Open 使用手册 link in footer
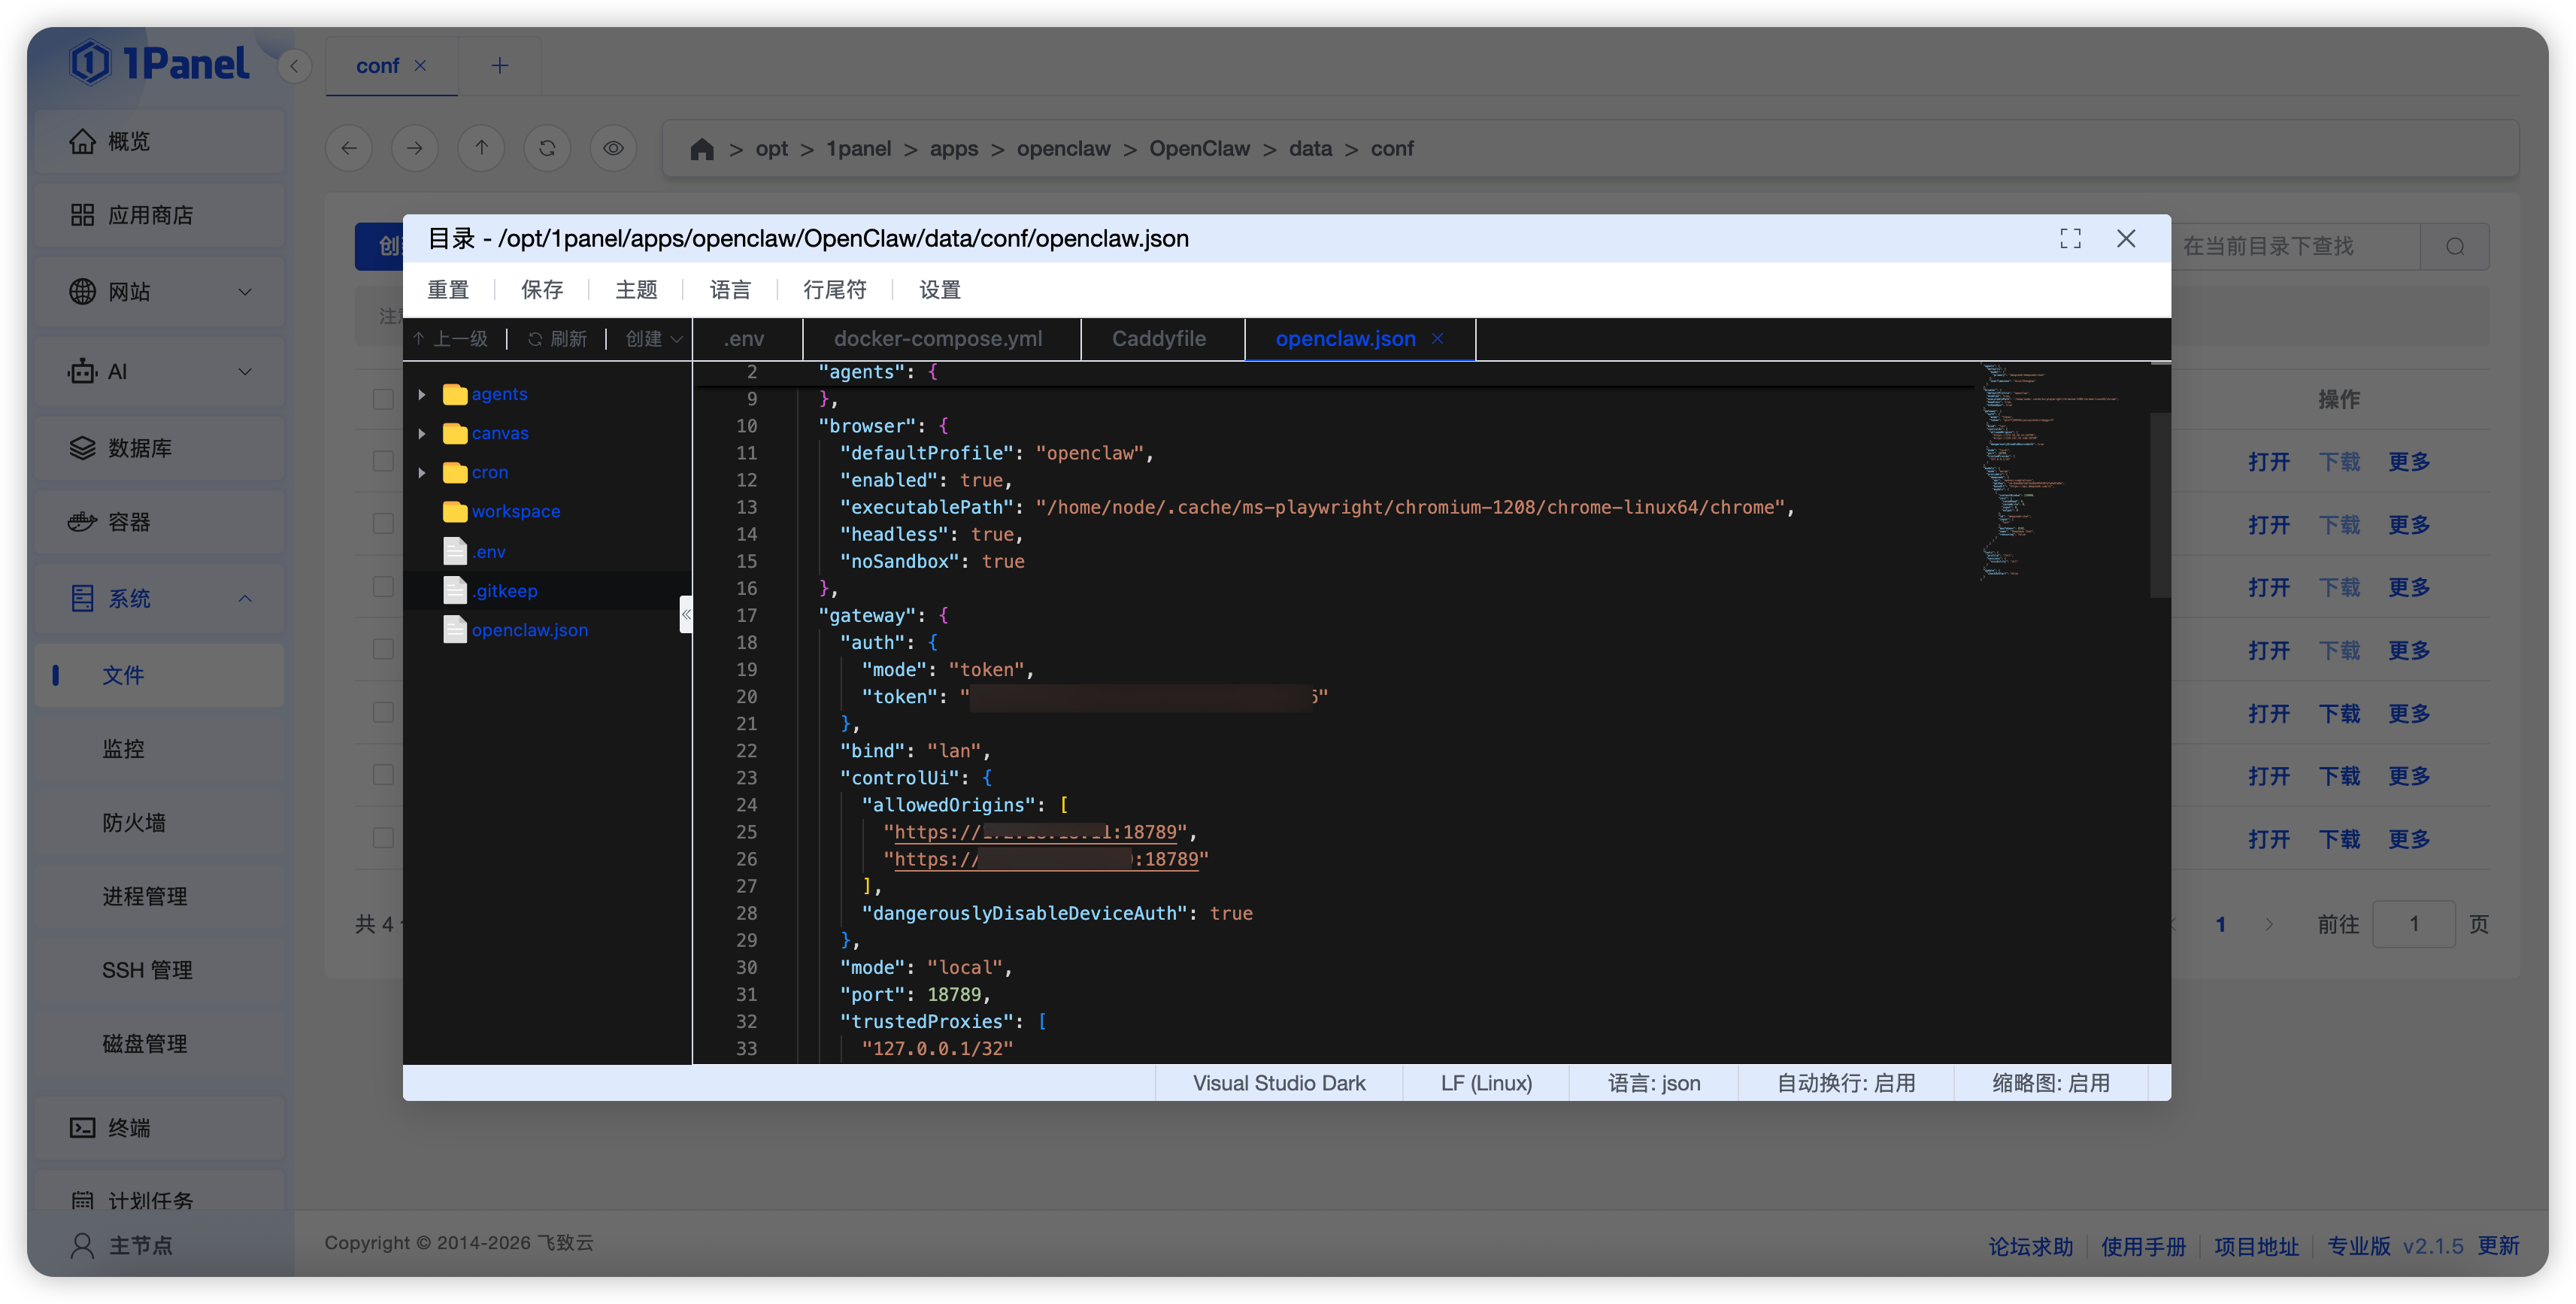The height and width of the screenshot is (1304, 2576). [x=2143, y=1246]
